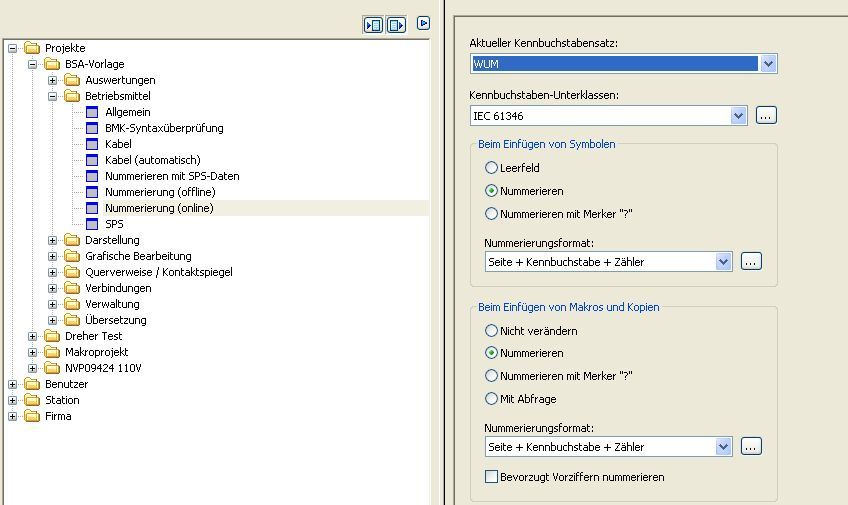This screenshot has height=505, width=848.
Task: Expand the Benutzer folder node
Action: click(x=12, y=384)
